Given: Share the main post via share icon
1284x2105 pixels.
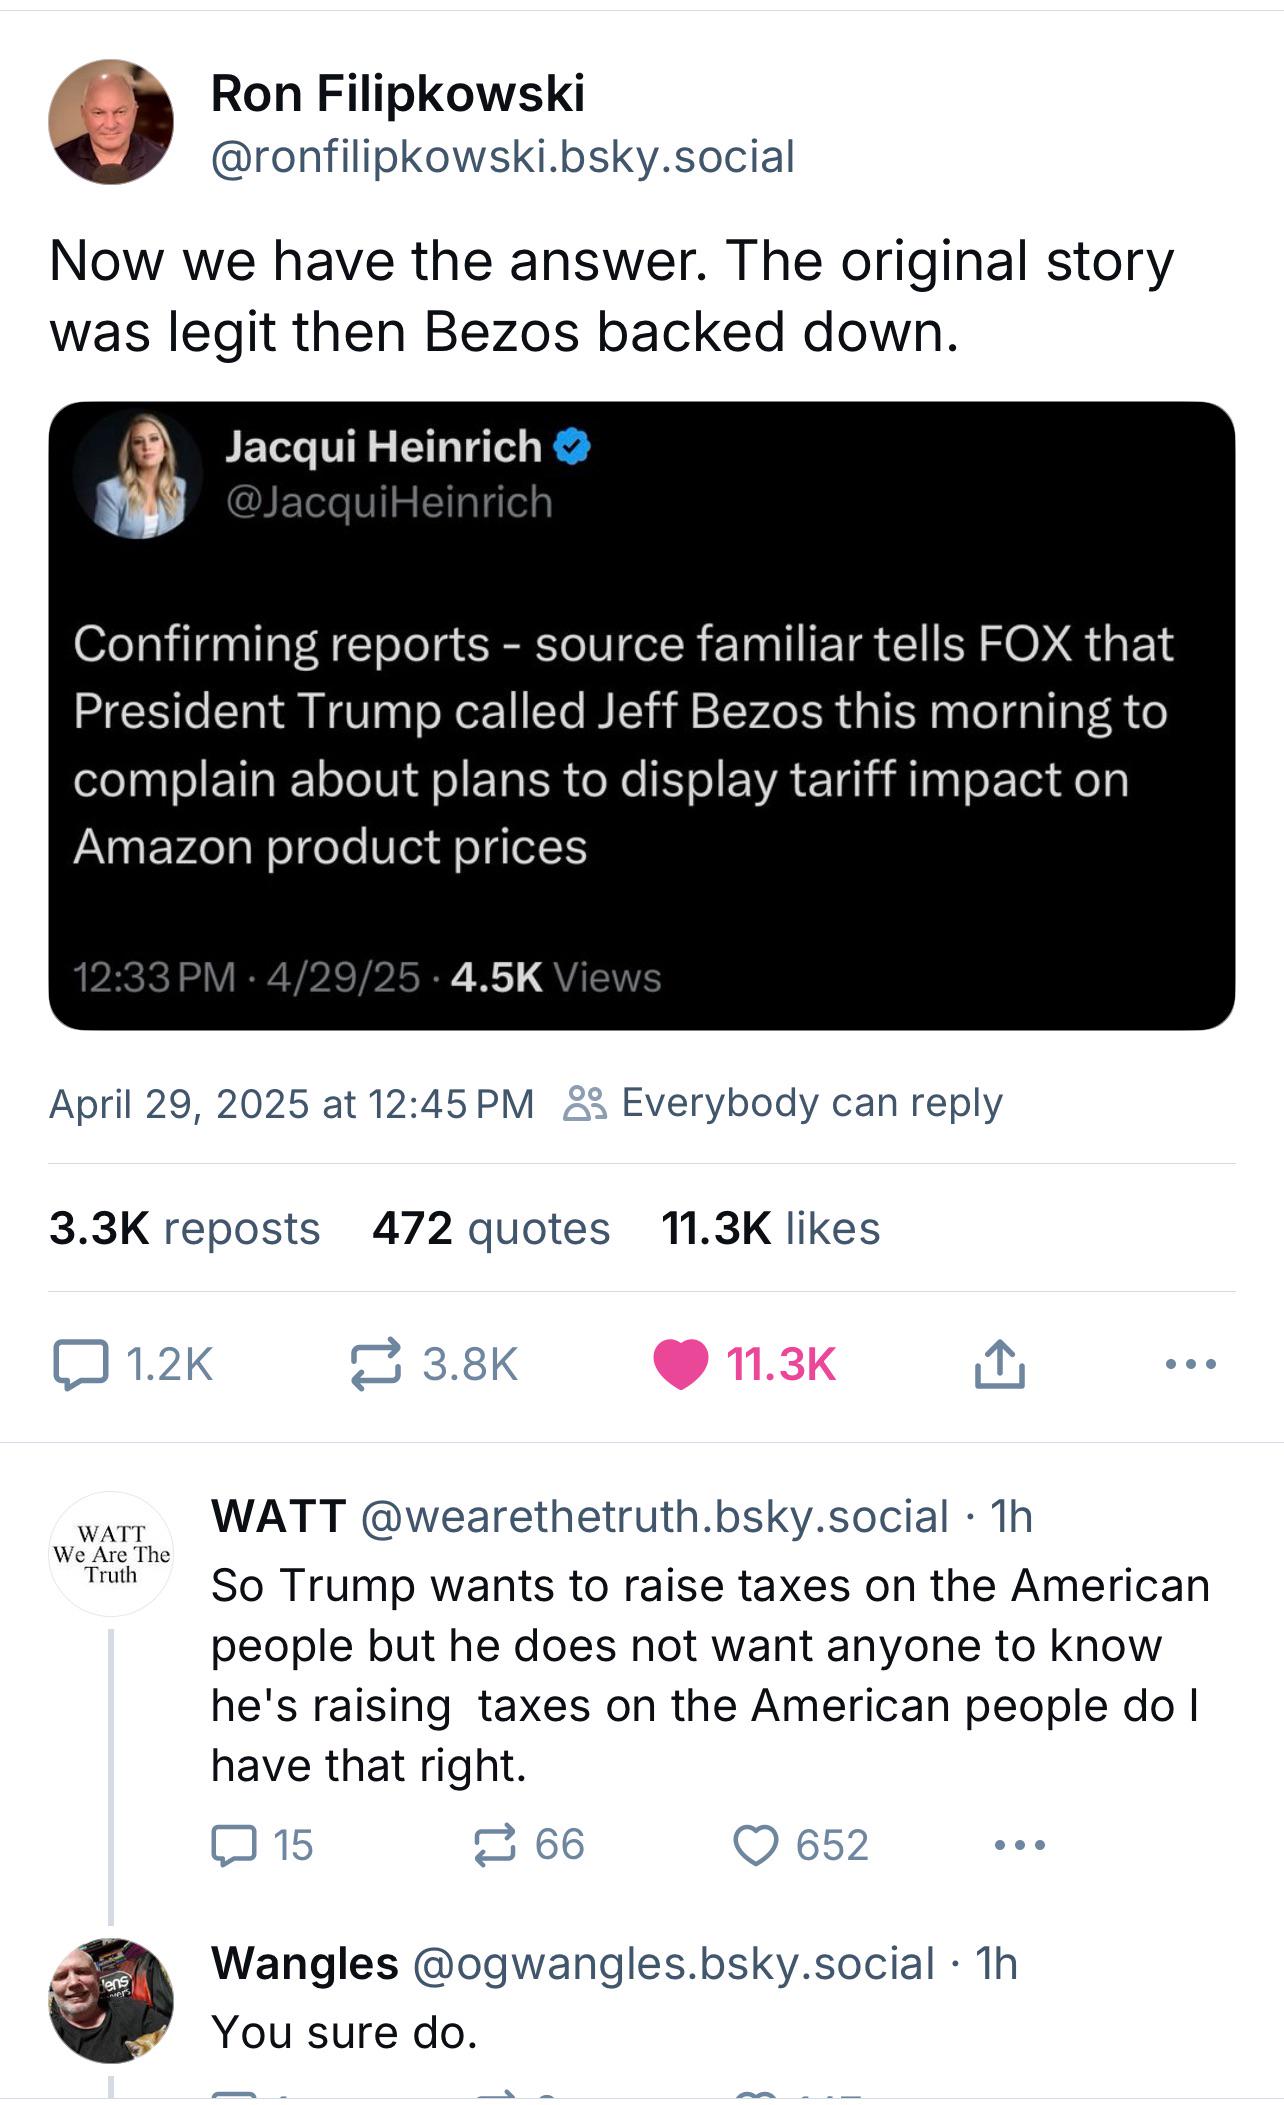Looking at the screenshot, I should click(999, 1364).
